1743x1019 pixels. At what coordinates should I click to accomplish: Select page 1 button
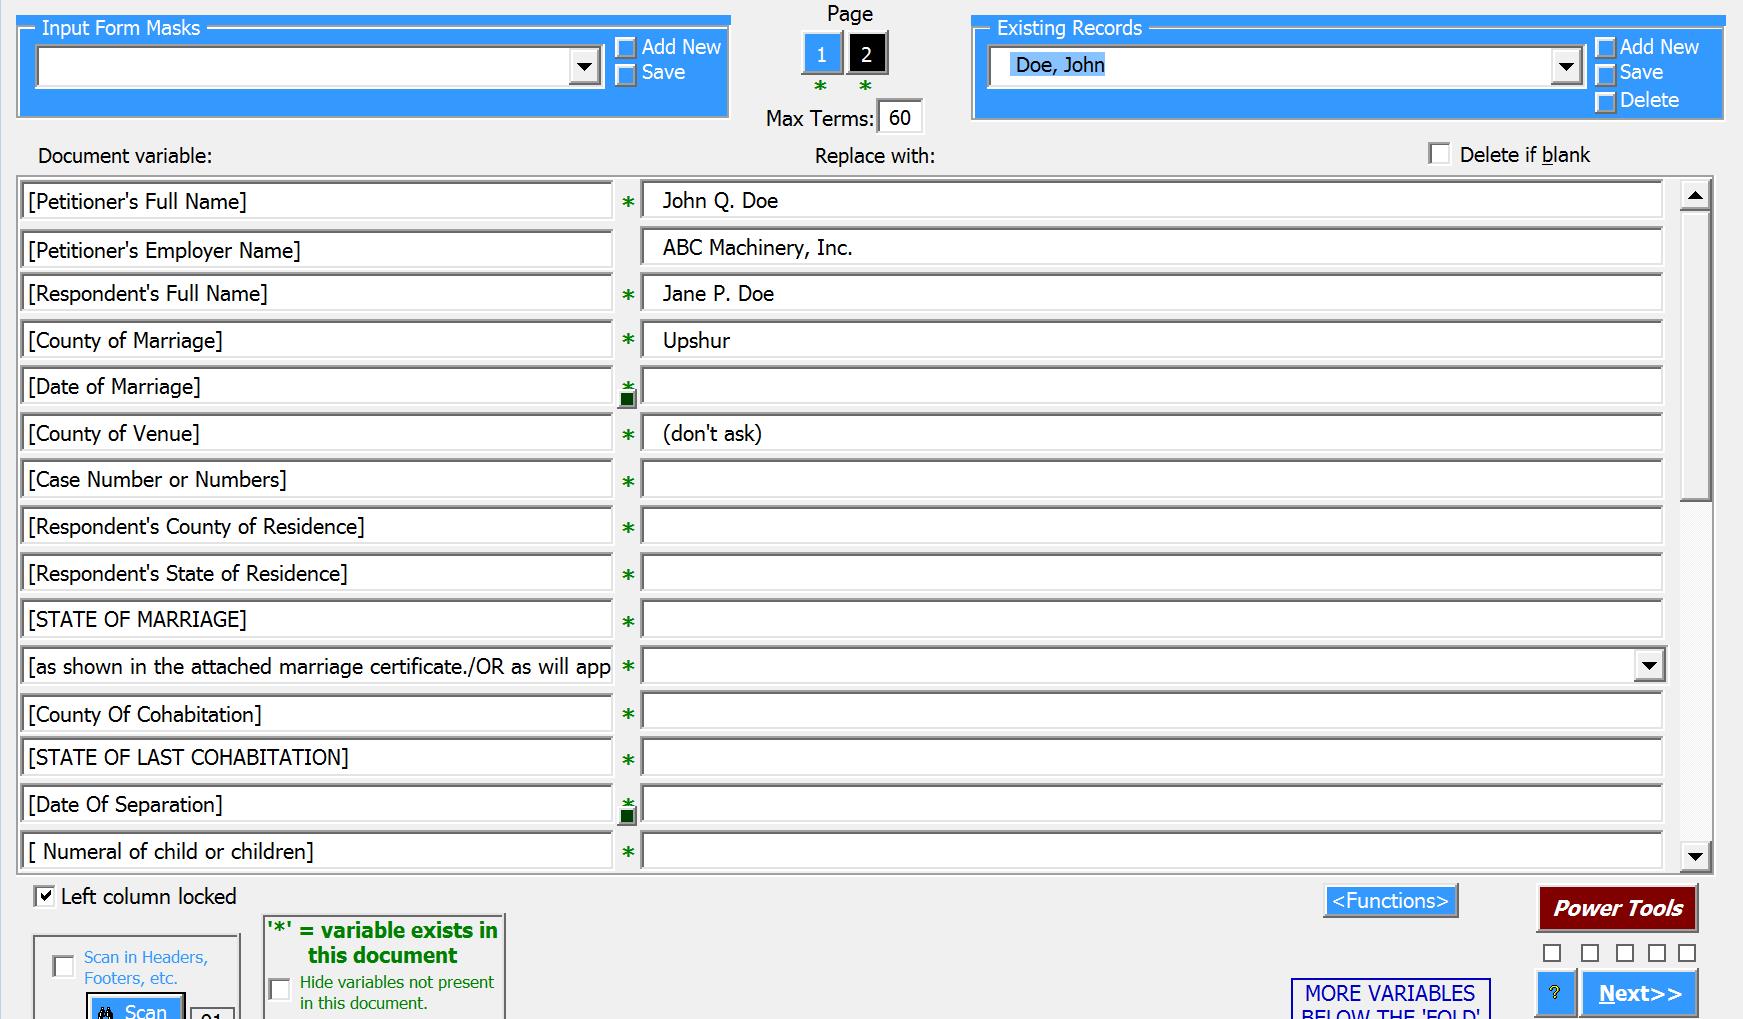[822, 54]
